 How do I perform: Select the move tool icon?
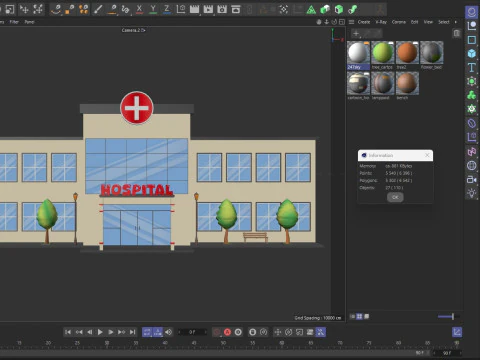(24, 9)
